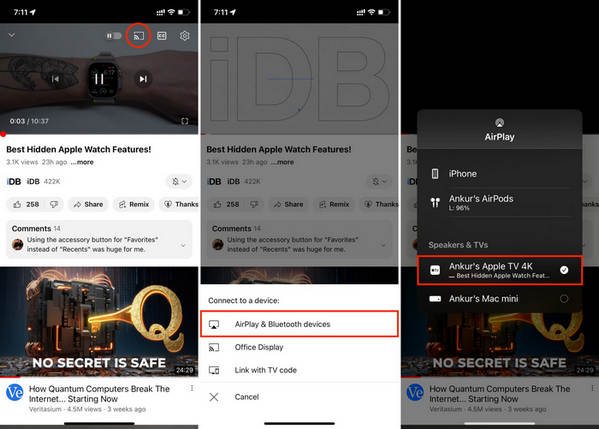This screenshot has width=599, height=429.
Task: Tap checkmark for Ankur's Apple TV 4K
Action: tap(564, 270)
